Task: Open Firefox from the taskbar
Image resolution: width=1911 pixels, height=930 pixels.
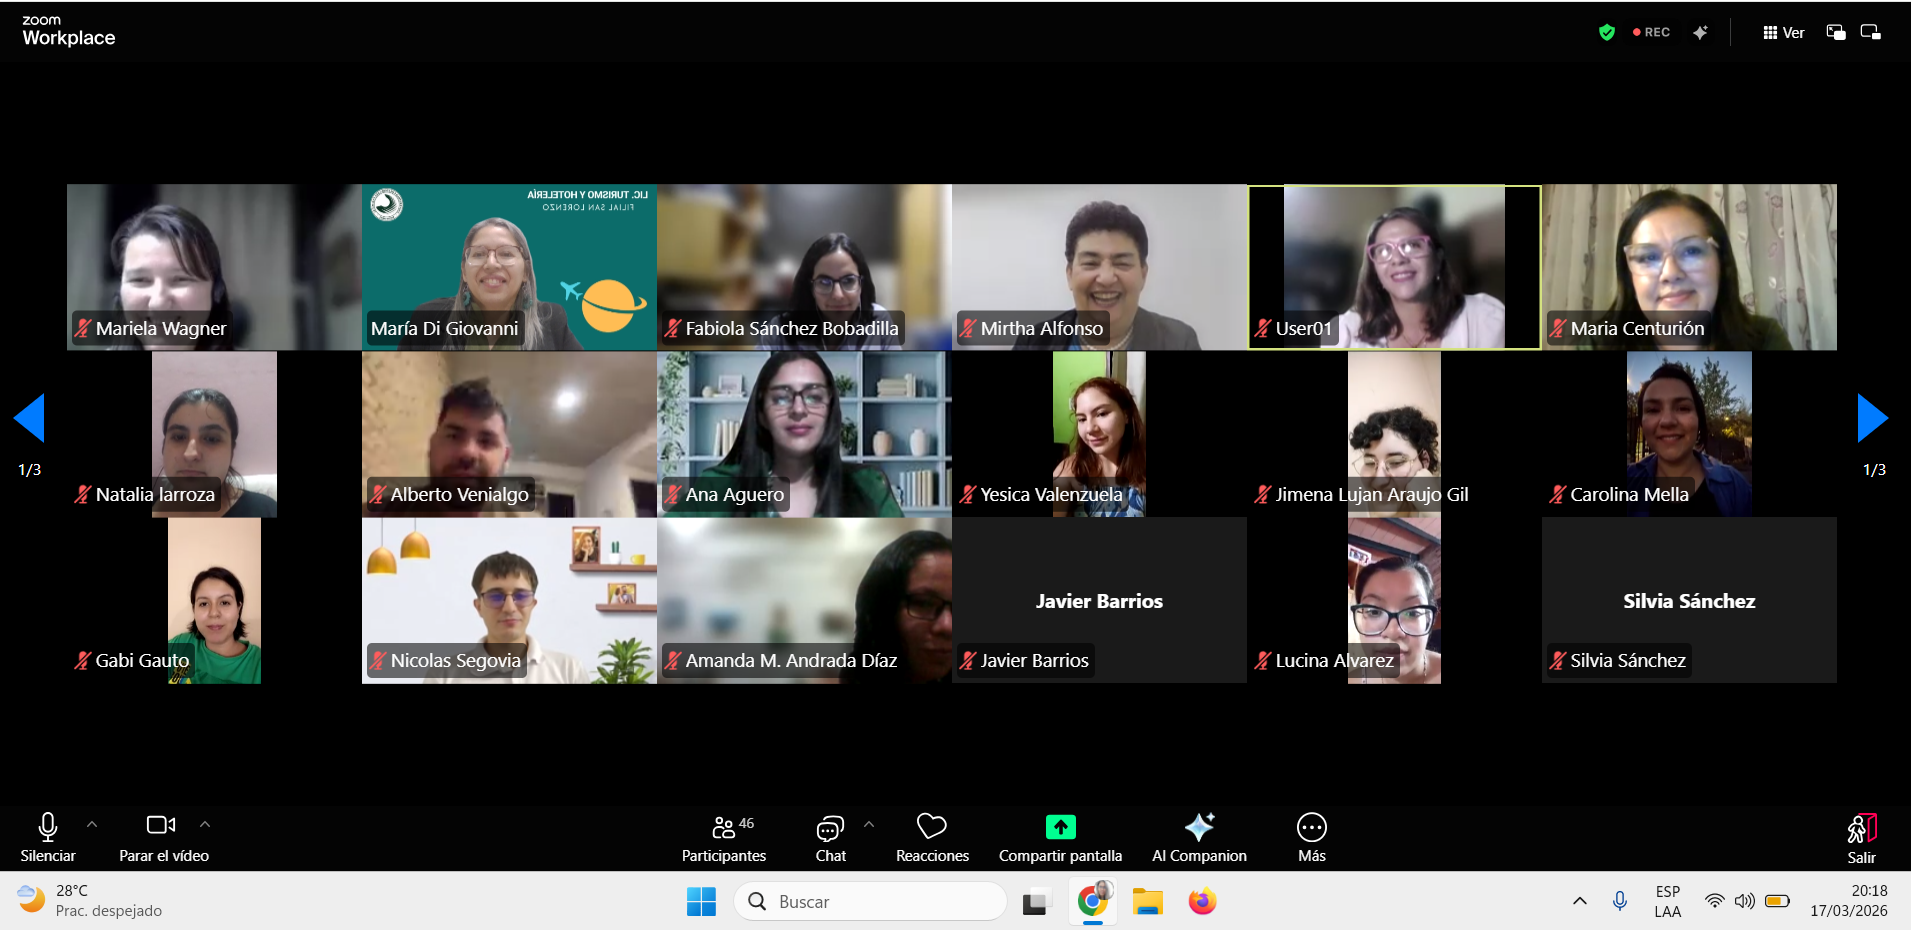Action: point(1202,902)
